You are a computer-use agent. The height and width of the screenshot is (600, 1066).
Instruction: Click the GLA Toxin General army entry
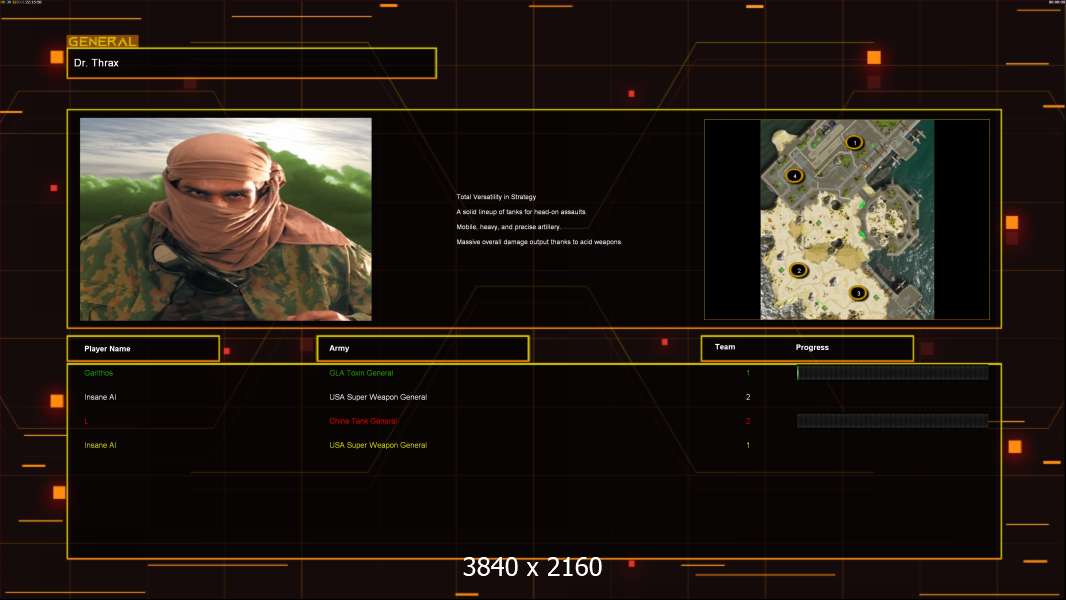click(361, 373)
